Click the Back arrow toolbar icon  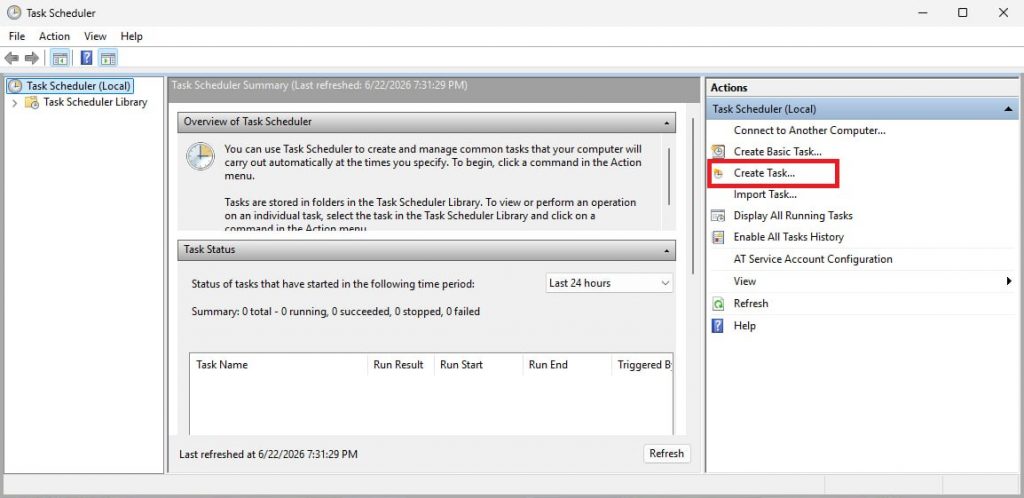pos(11,58)
